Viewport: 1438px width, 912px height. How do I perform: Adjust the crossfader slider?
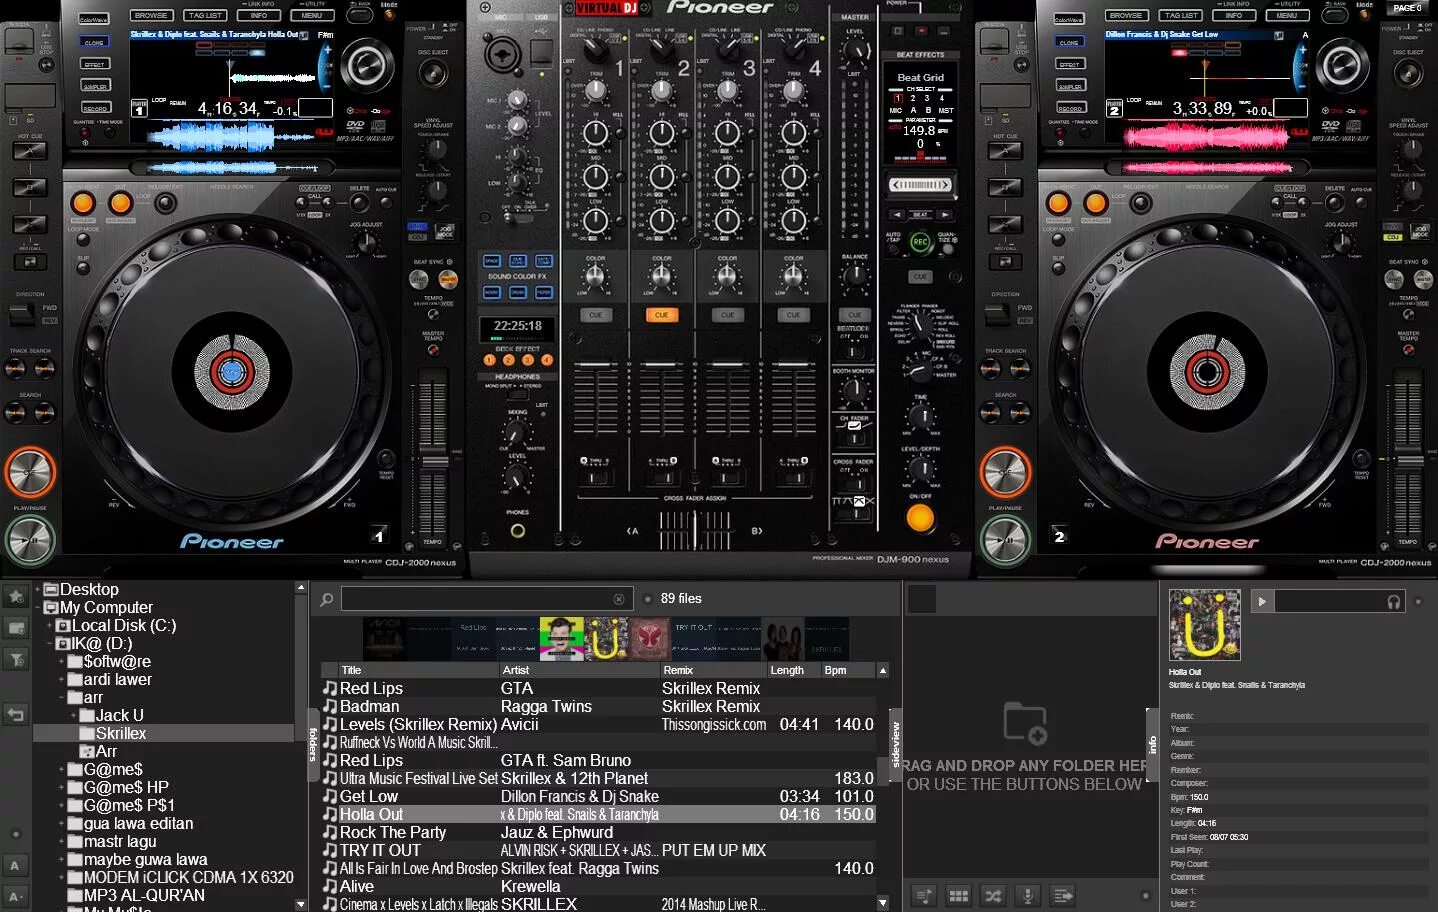pyautogui.click(x=694, y=530)
